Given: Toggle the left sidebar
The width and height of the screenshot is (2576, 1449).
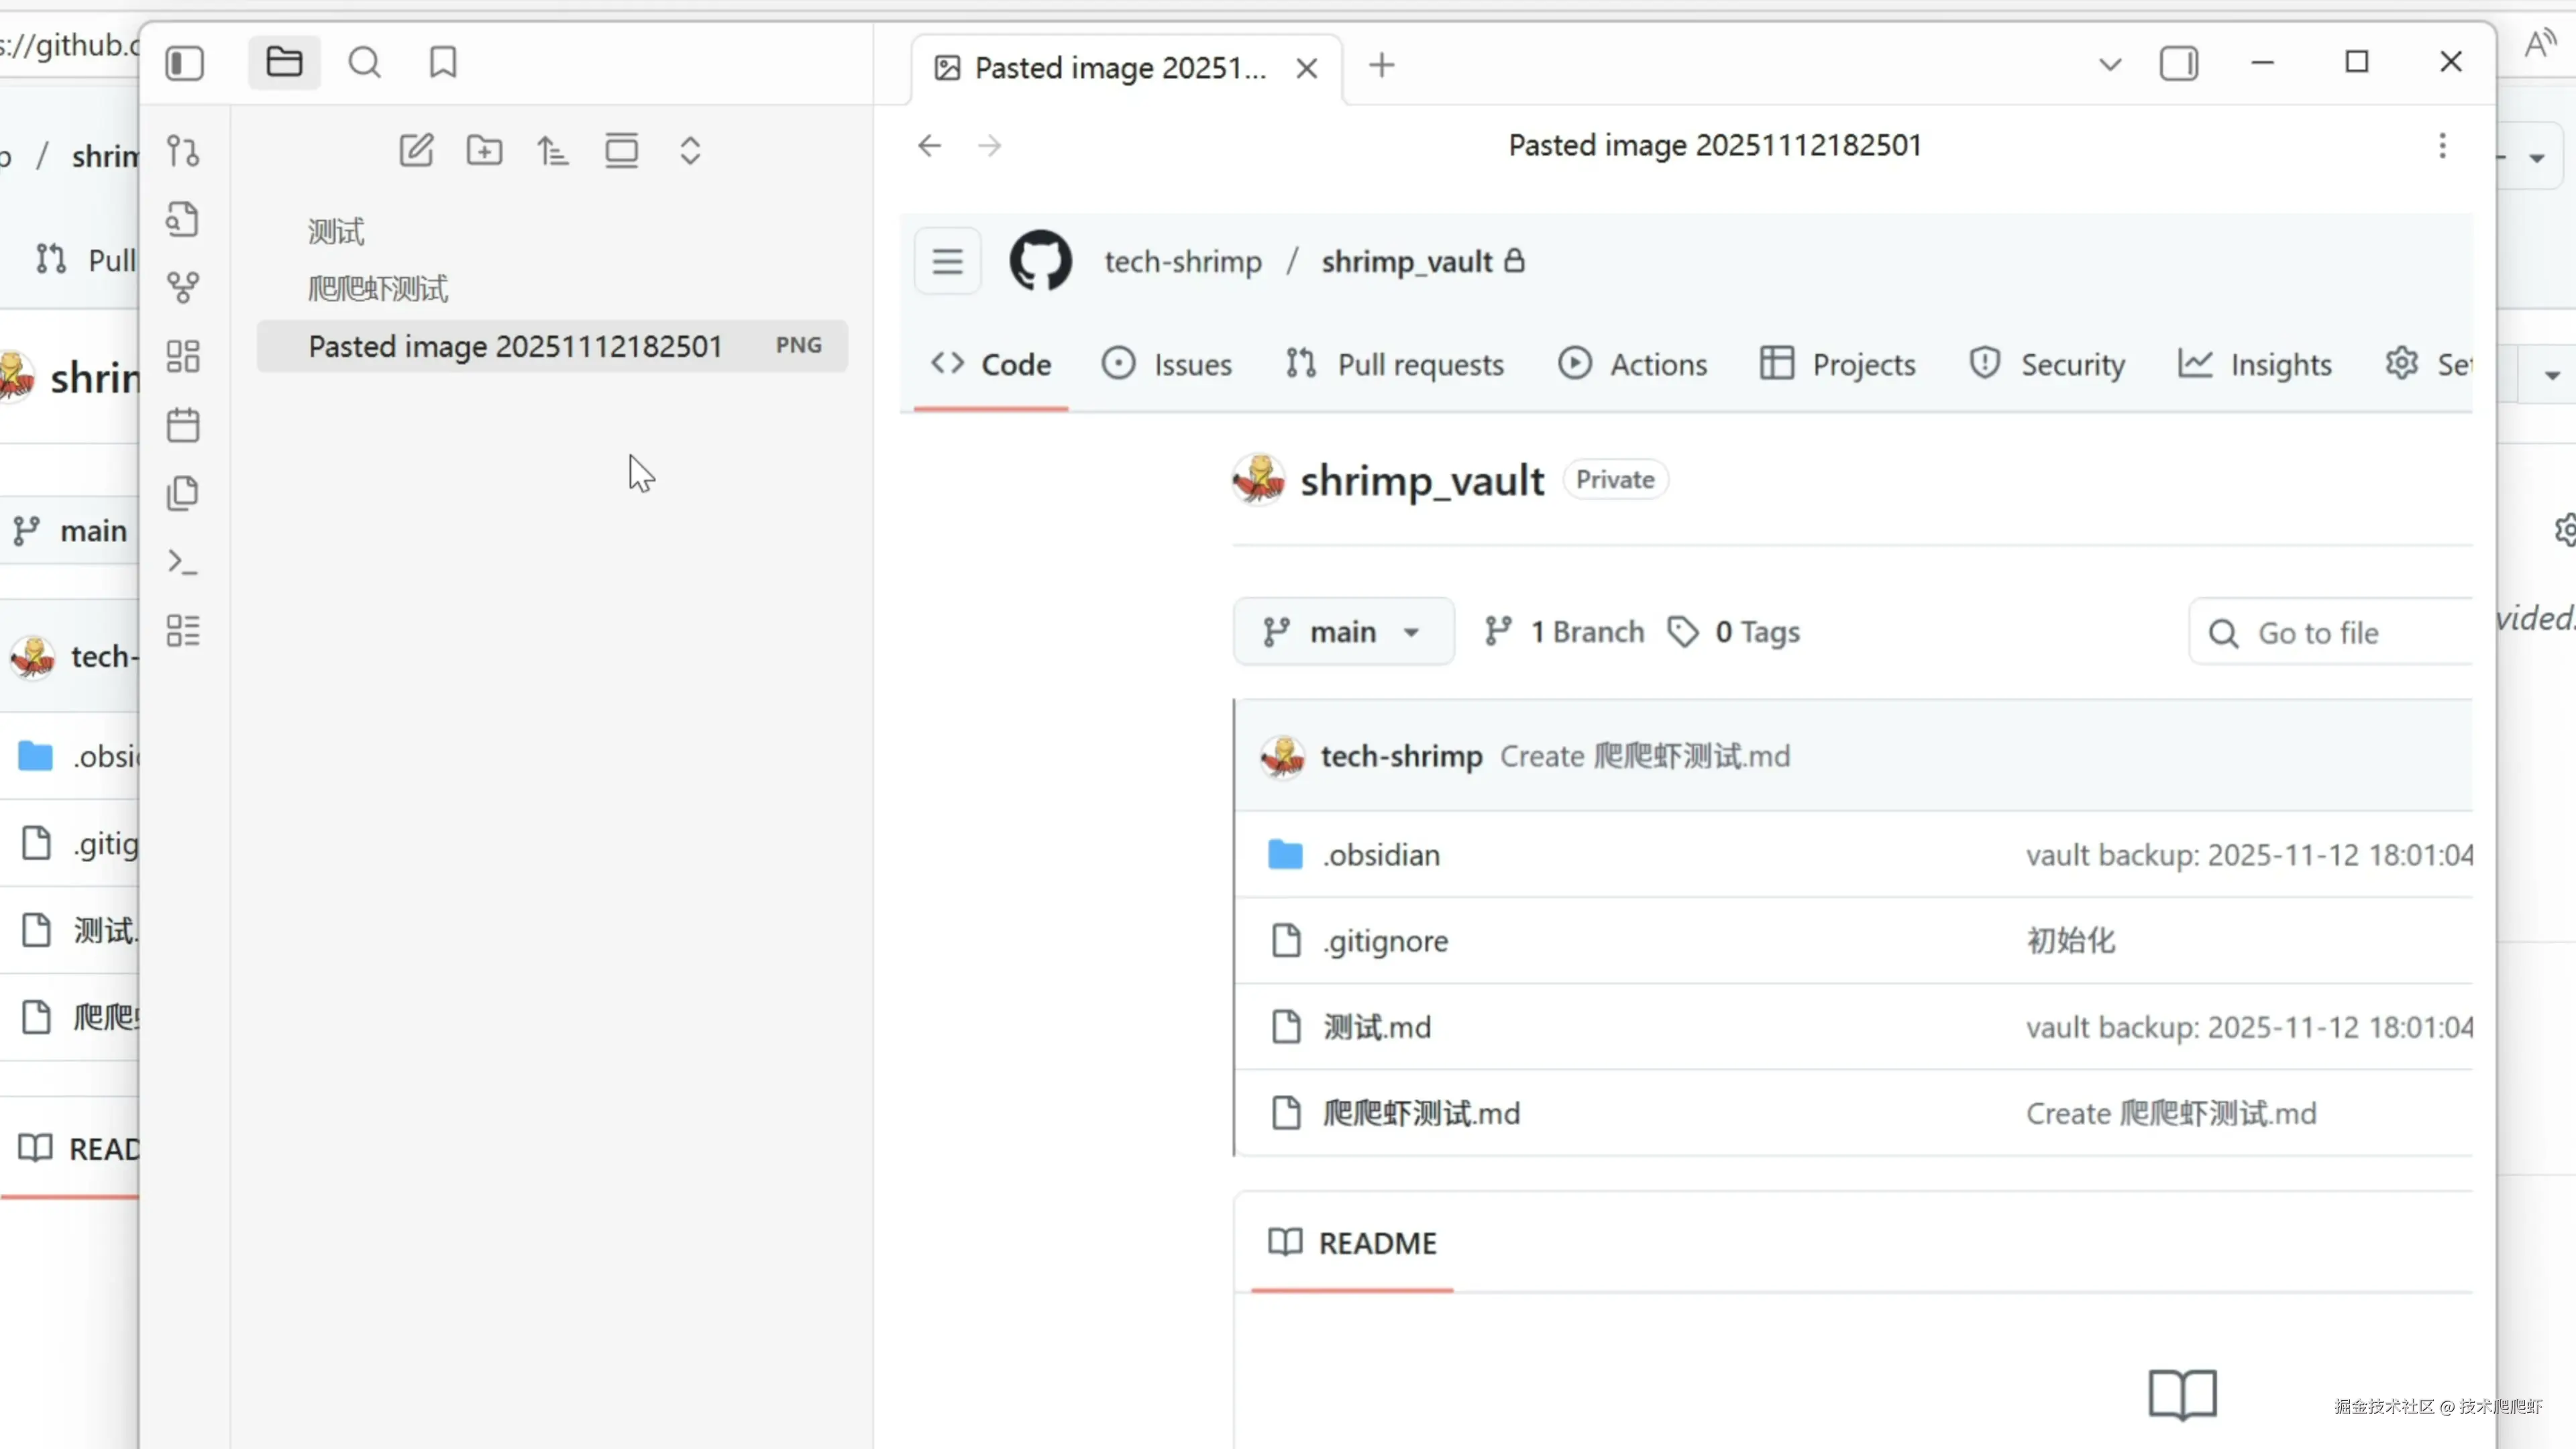Looking at the screenshot, I should click(x=185, y=63).
